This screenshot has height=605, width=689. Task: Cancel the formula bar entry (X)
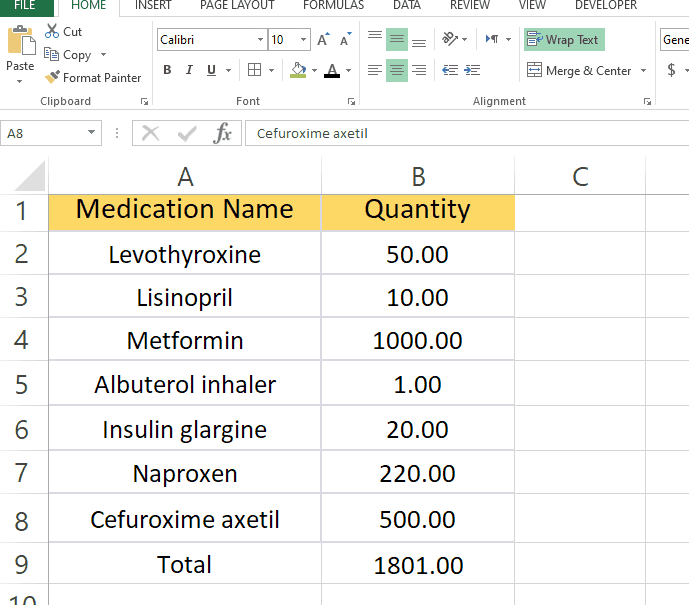pyautogui.click(x=151, y=133)
